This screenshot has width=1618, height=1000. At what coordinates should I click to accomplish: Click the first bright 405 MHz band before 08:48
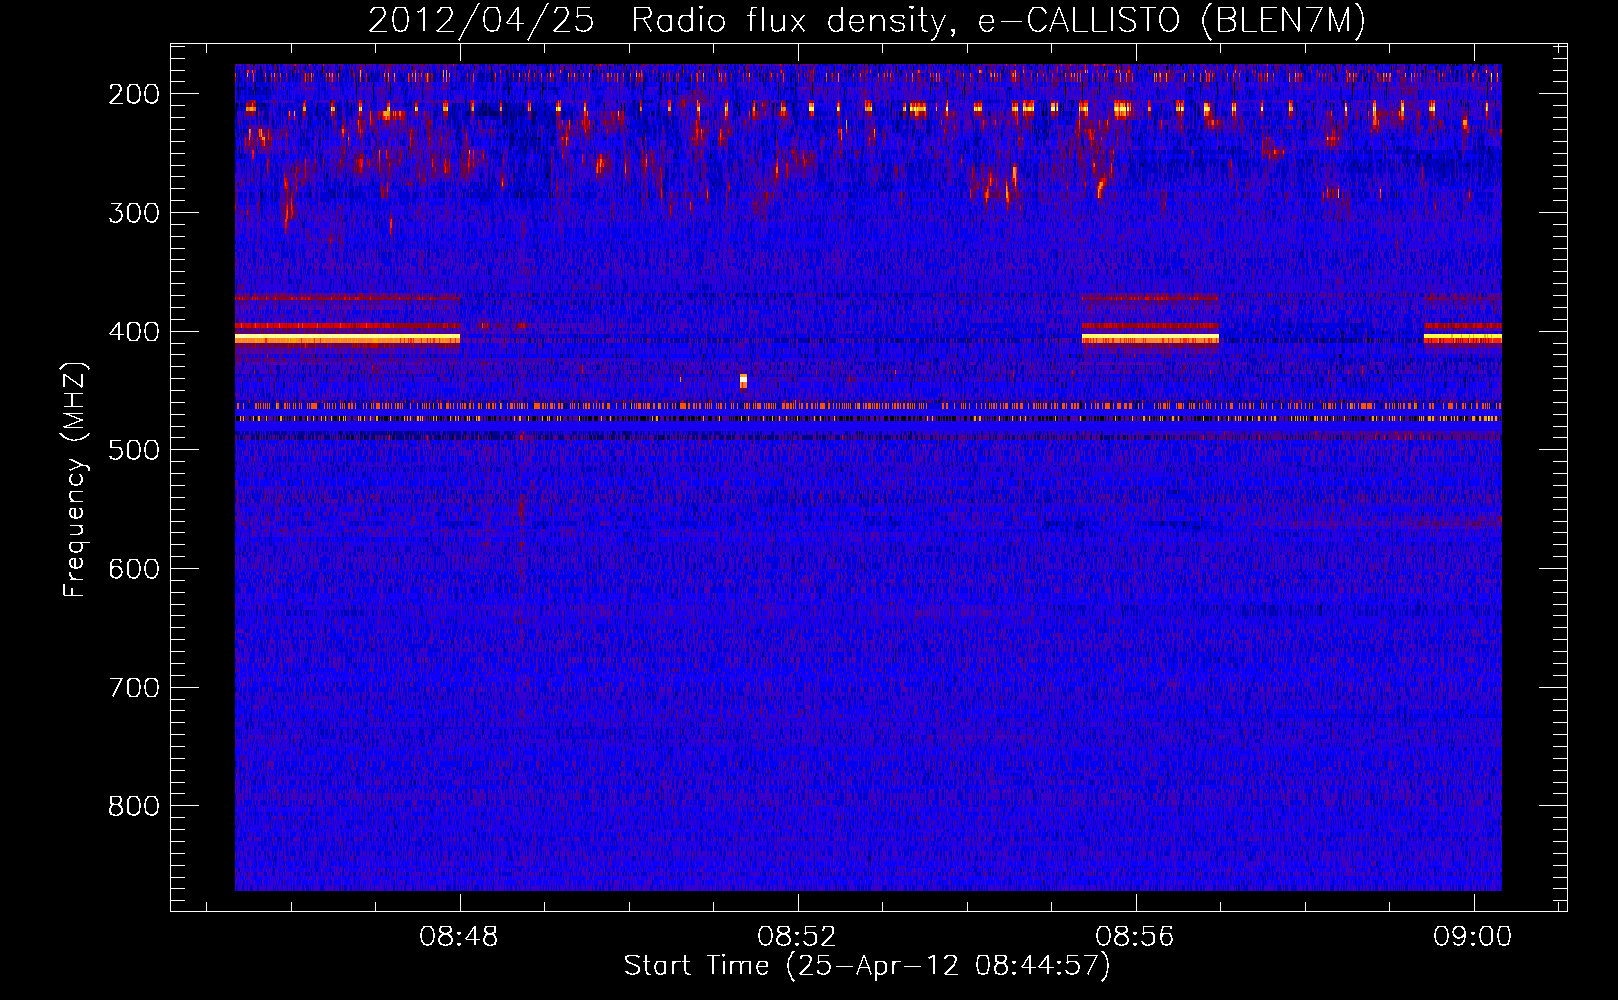tap(347, 339)
